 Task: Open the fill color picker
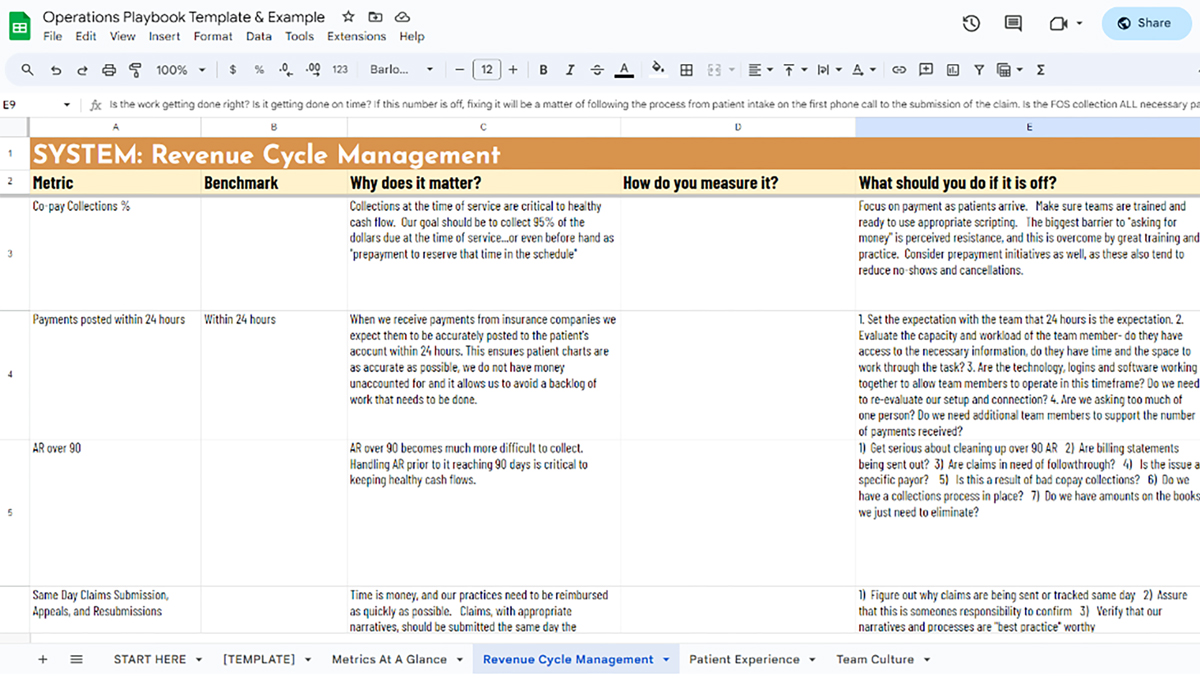coord(658,70)
